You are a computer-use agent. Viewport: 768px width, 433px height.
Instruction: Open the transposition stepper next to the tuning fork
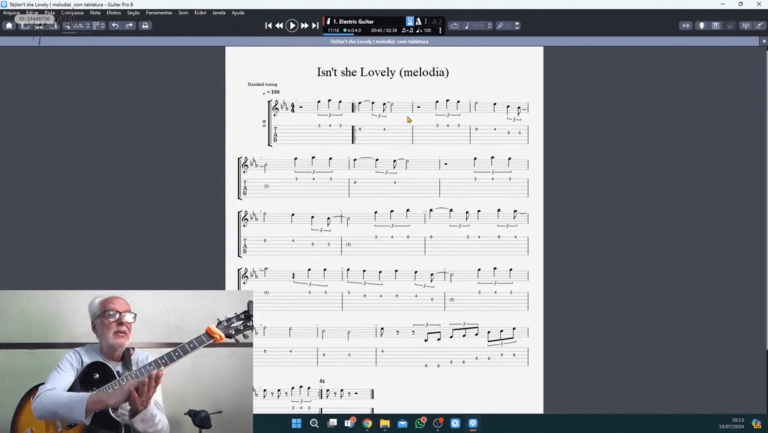pos(517,25)
